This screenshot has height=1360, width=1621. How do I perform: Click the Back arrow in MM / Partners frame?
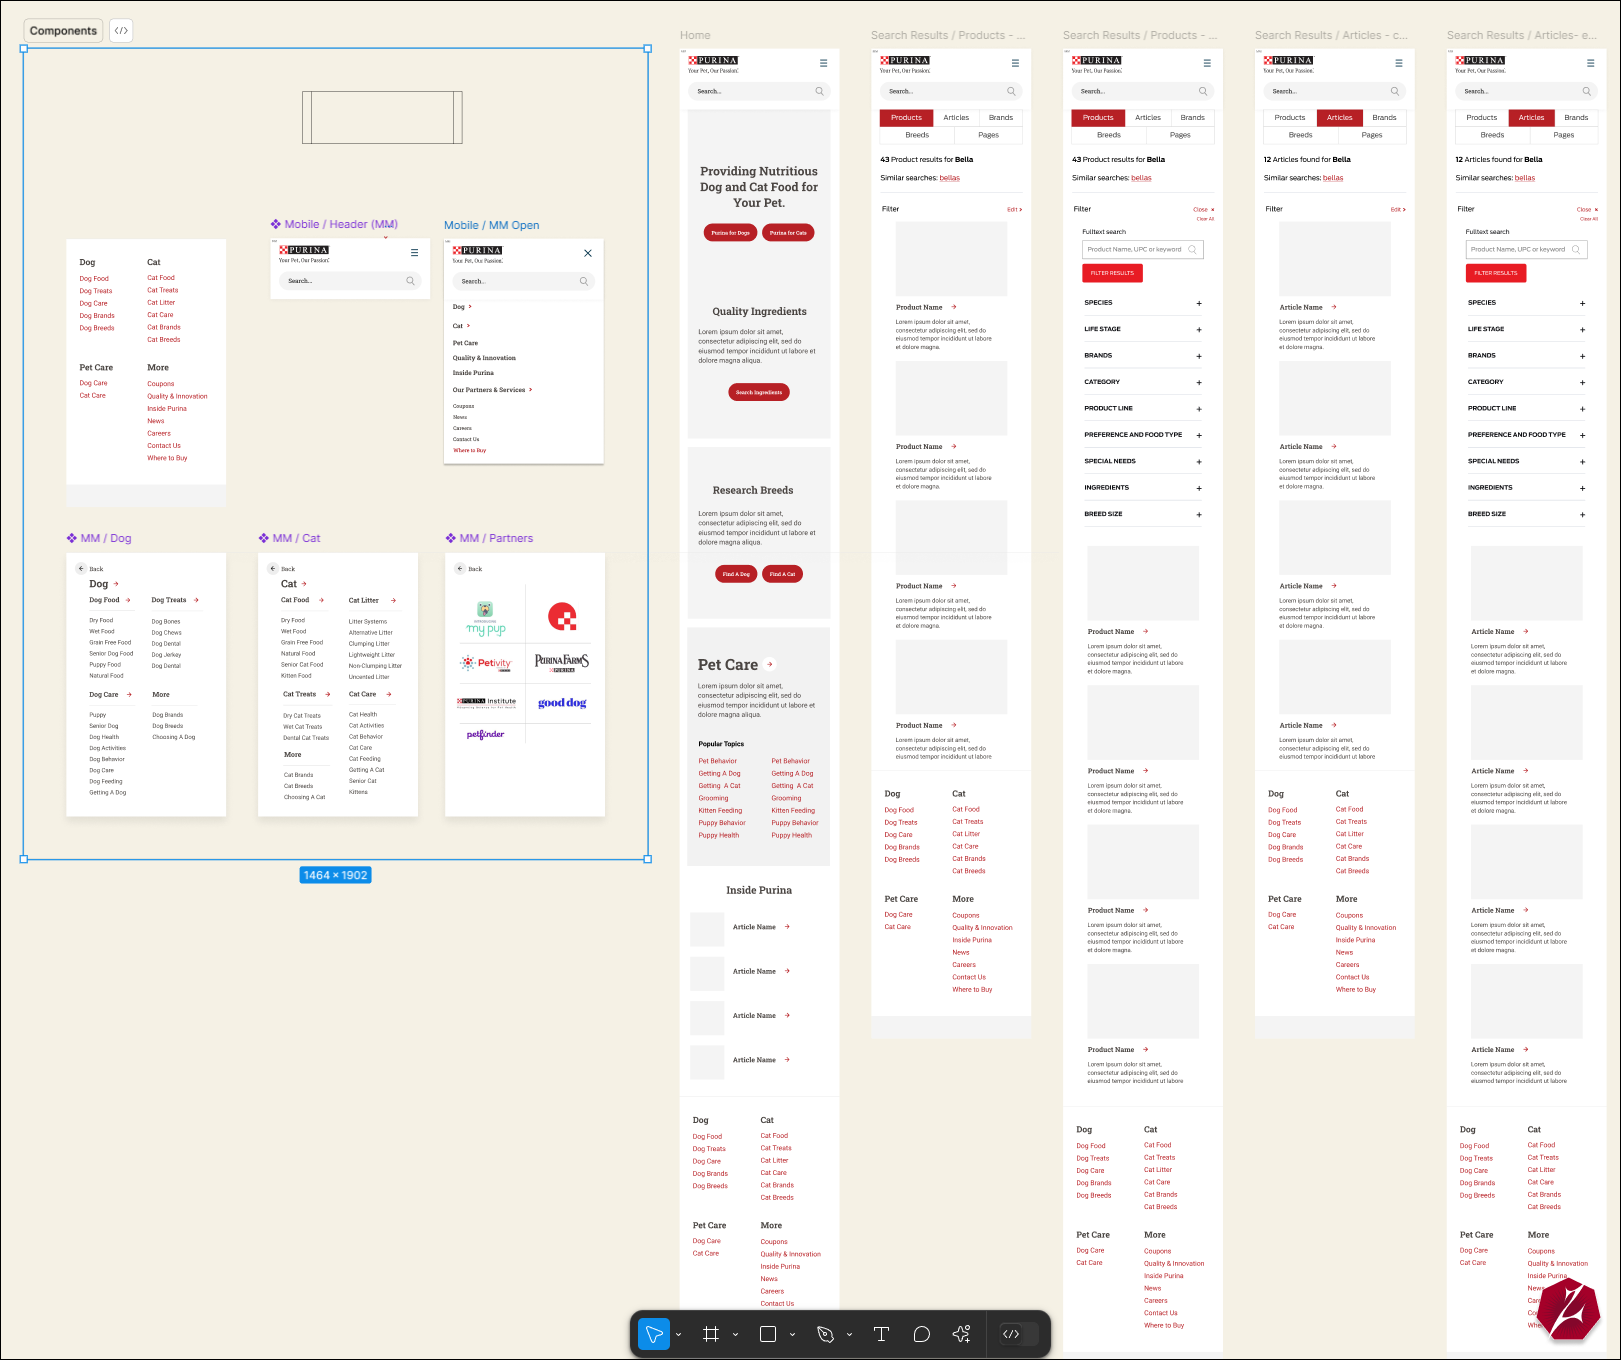pyautogui.click(x=460, y=569)
